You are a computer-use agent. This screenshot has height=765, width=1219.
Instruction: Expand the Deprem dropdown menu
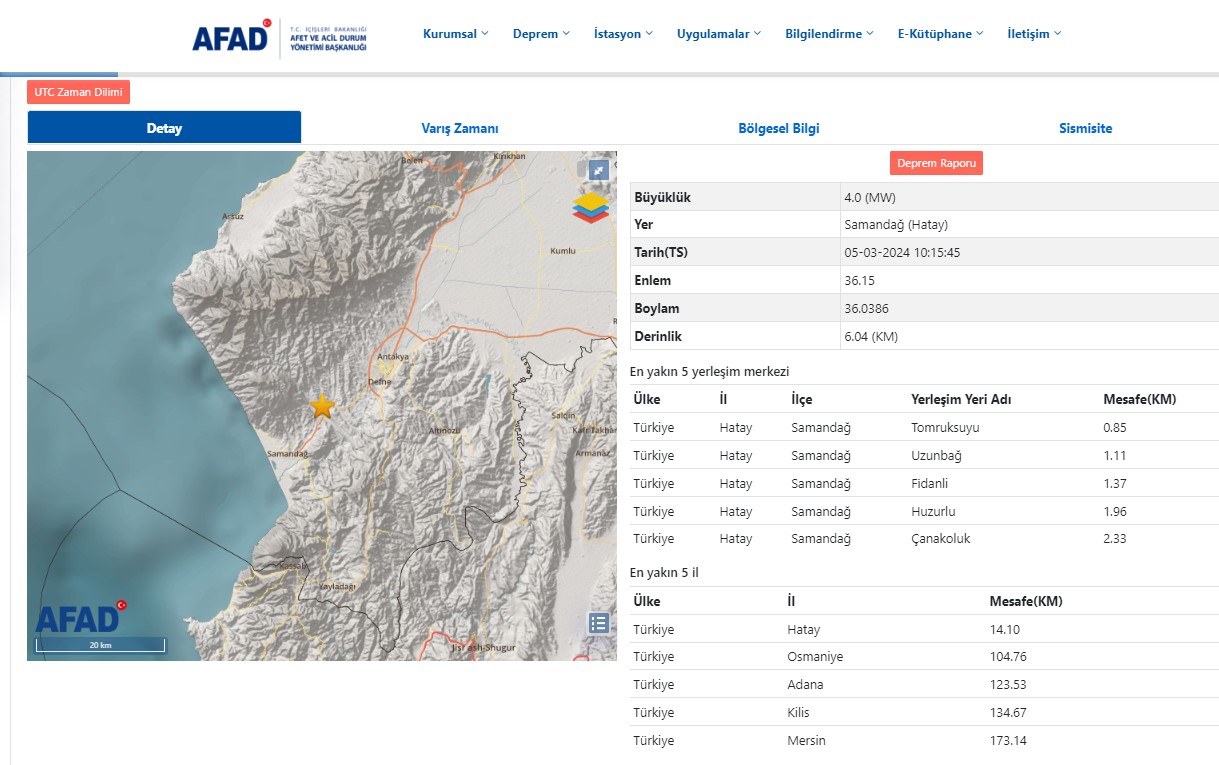(x=541, y=34)
